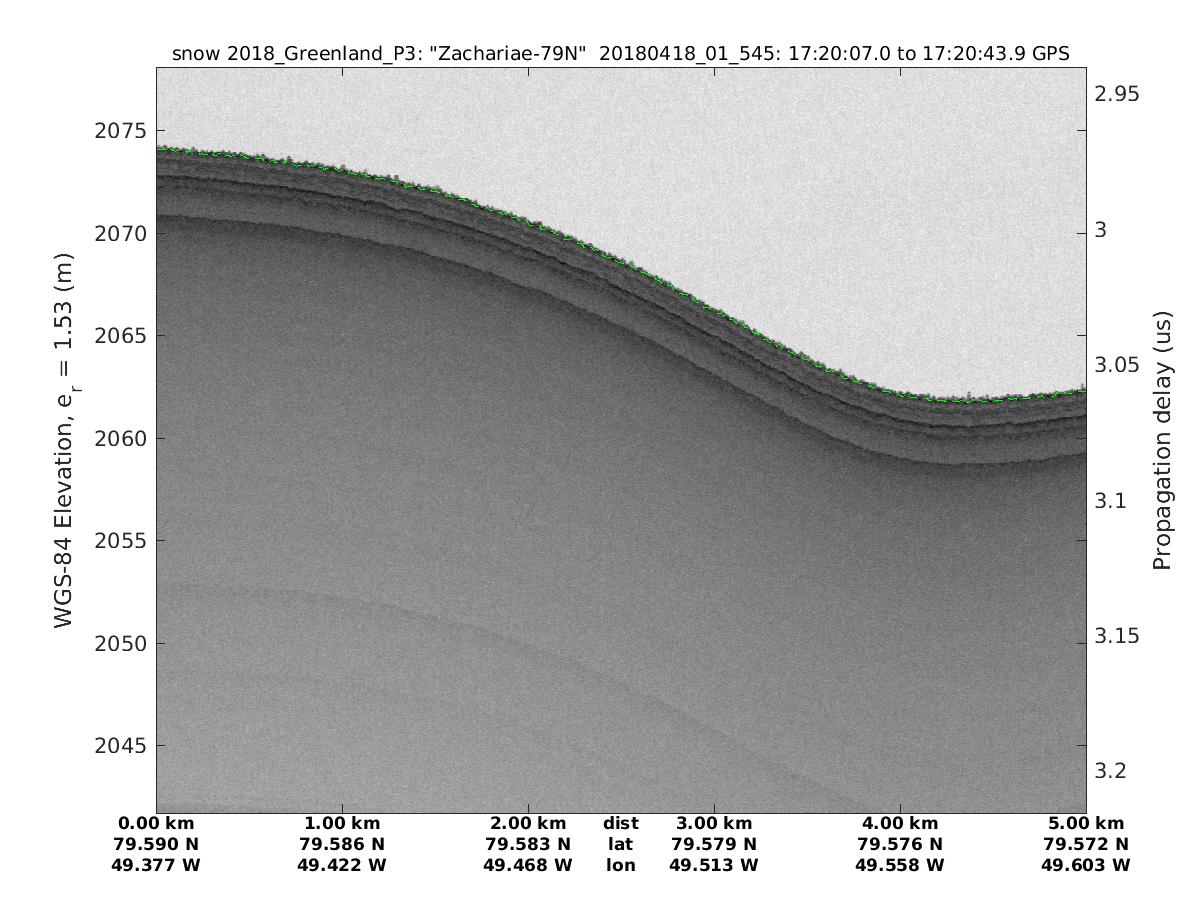The width and height of the screenshot is (1200, 900).
Task: Click the 2060 elevation tick label
Action: pos(120,439)
